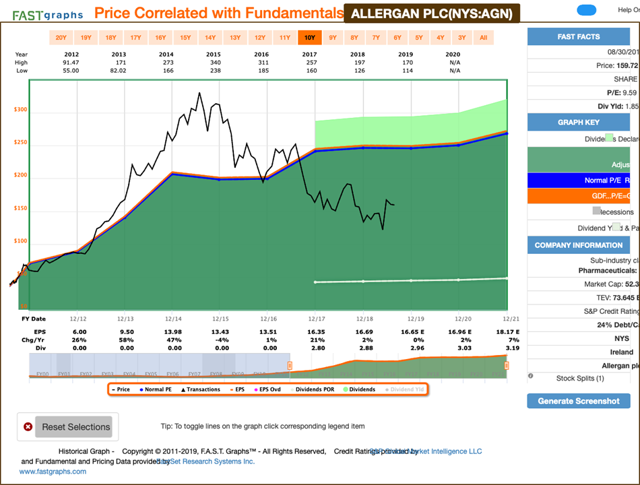Open the Help link at top right
The image size is (640, 485).
pyautogui.click(x=629, y=10)
